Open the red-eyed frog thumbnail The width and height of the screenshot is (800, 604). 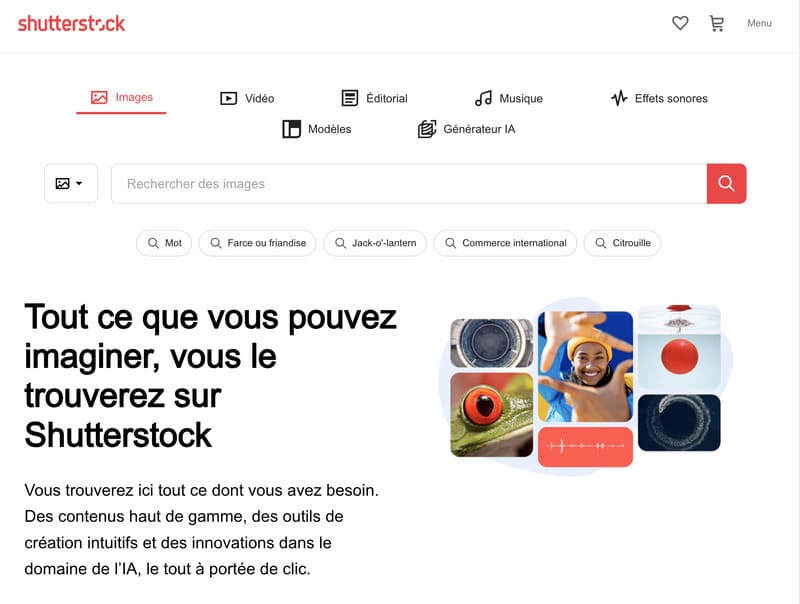492,414
